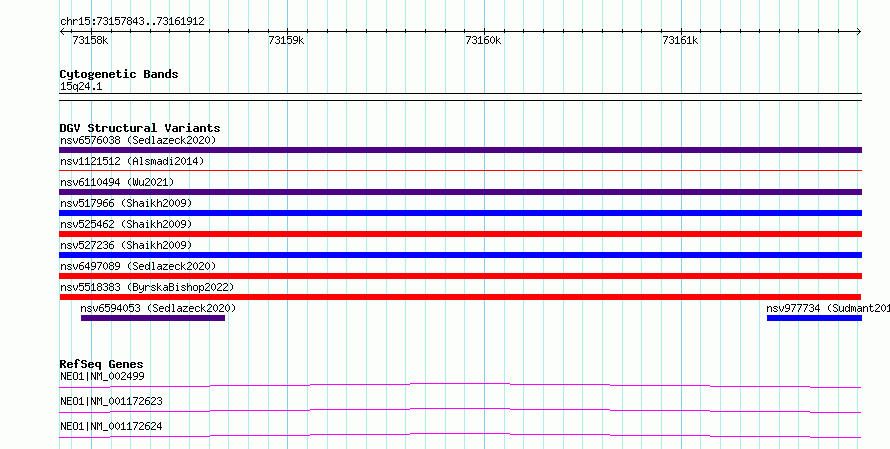Open the nsv525462 (Shaikh2009) label
Screen dimensions: 890x449
coord(126,224)
